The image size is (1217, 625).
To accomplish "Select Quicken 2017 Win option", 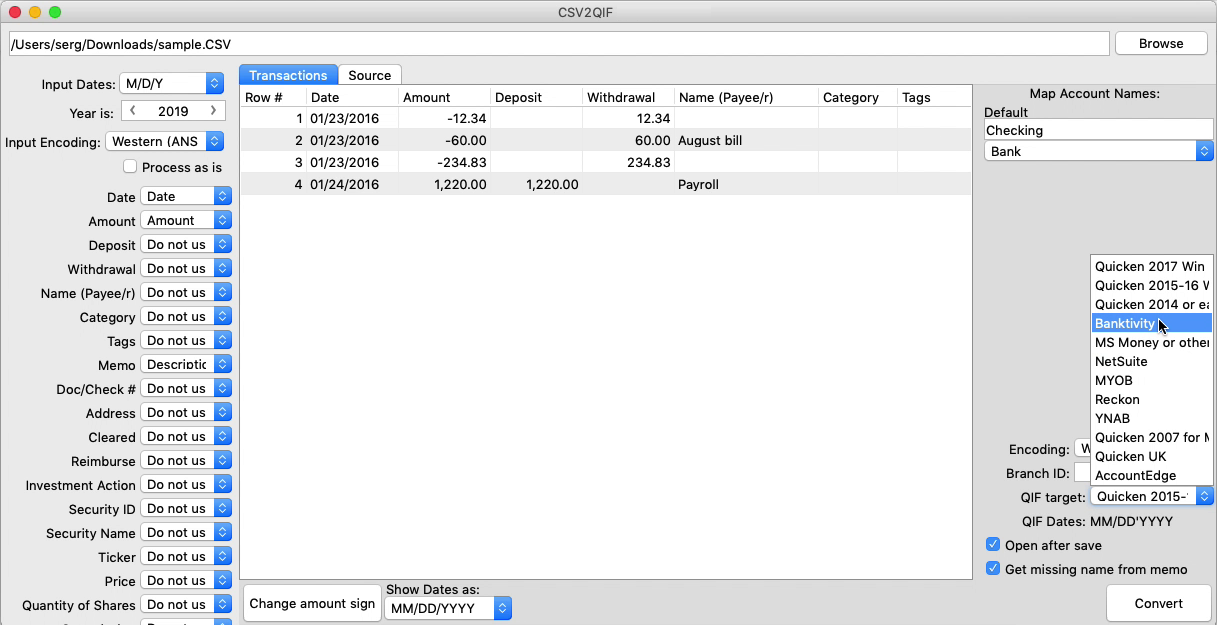I will (1151, 267).
